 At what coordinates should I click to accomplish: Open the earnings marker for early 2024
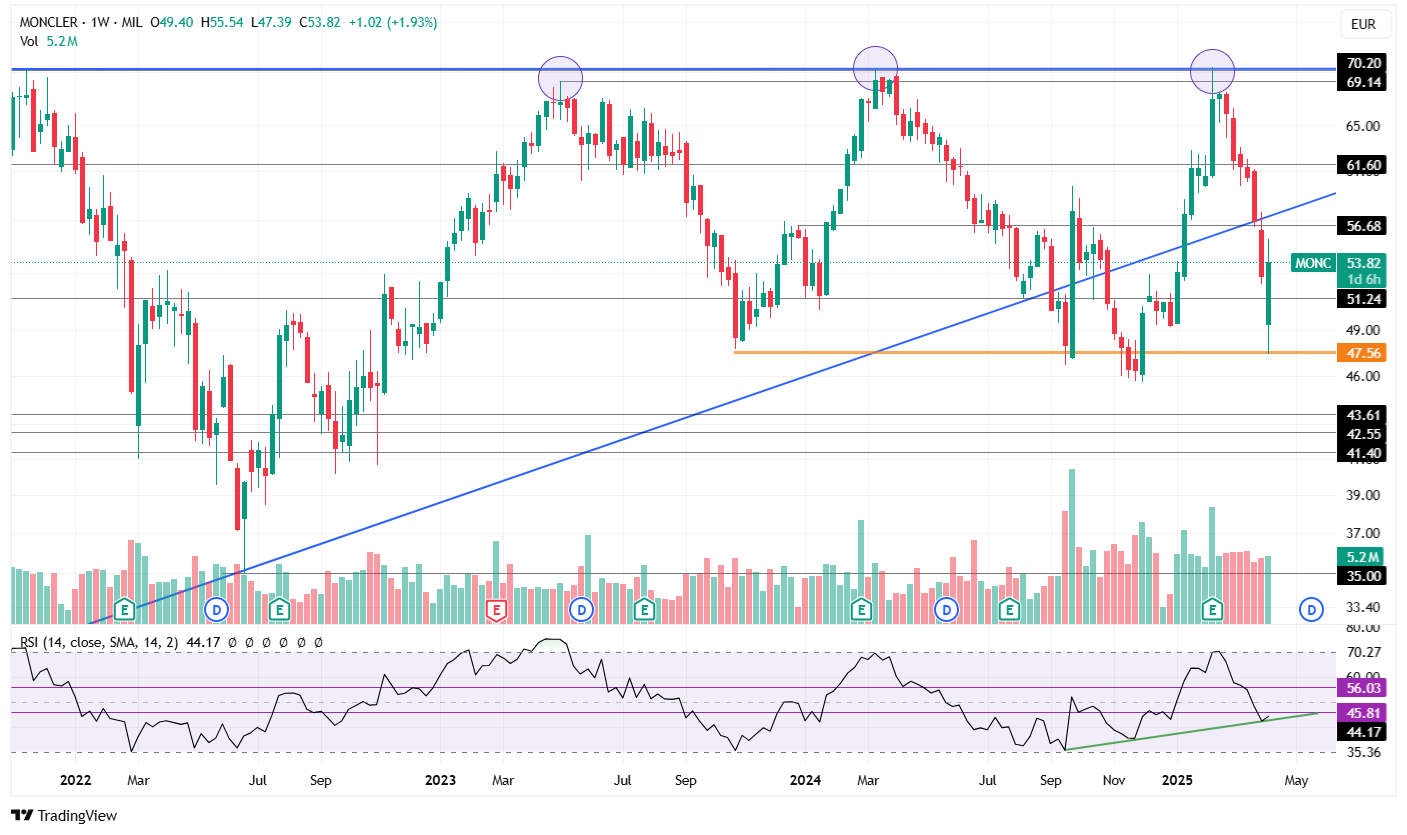pos(860,608)
